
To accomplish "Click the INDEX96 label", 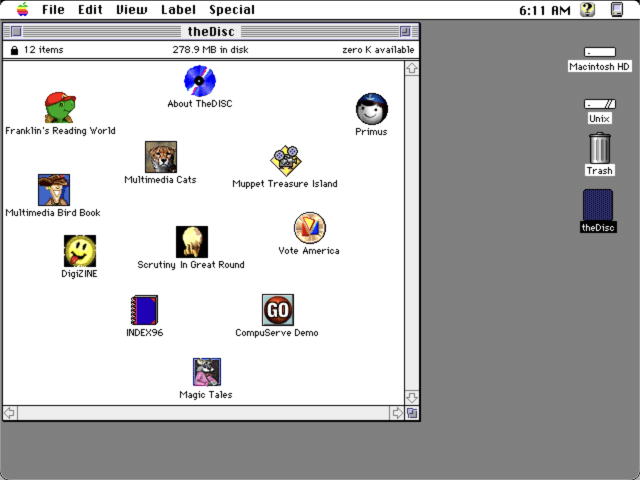I will point(144,333).
